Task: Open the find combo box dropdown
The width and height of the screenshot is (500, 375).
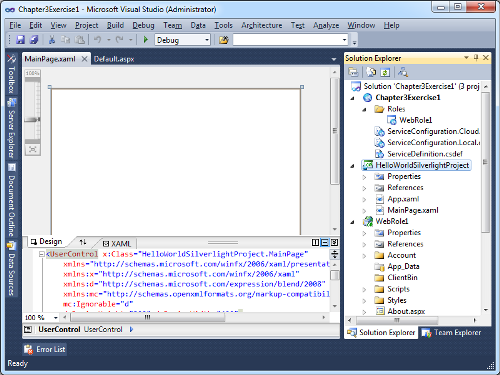Action: point(344,40)
